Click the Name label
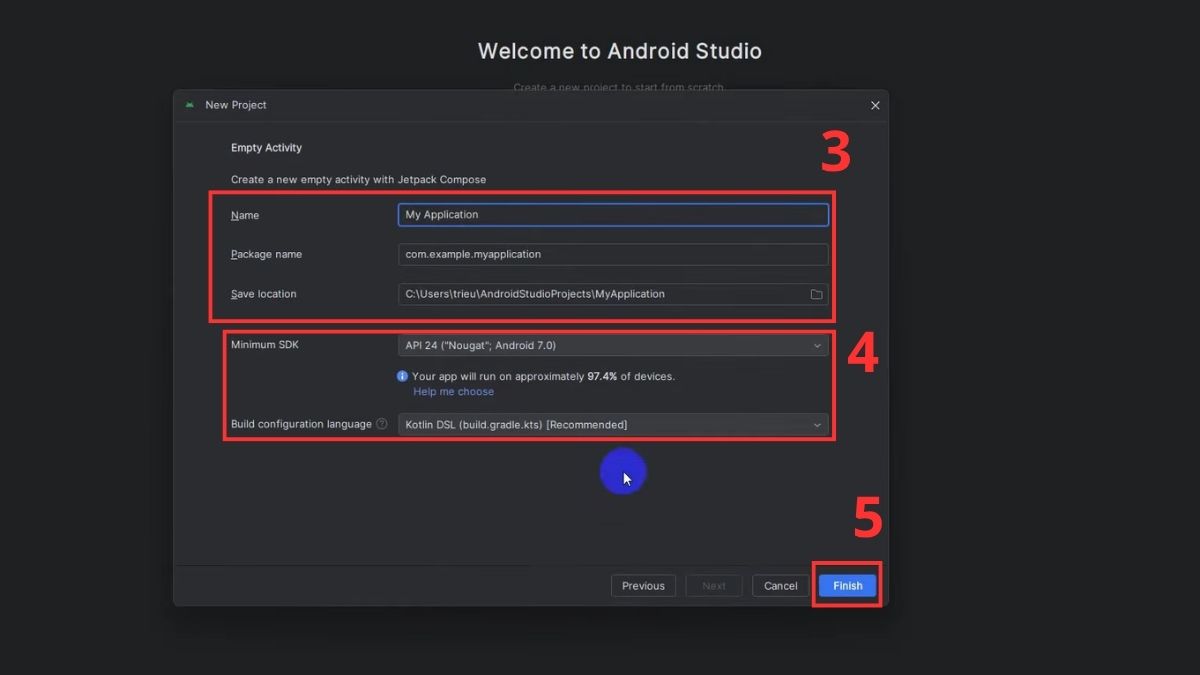1200x675 pixels. click(245, 215)
